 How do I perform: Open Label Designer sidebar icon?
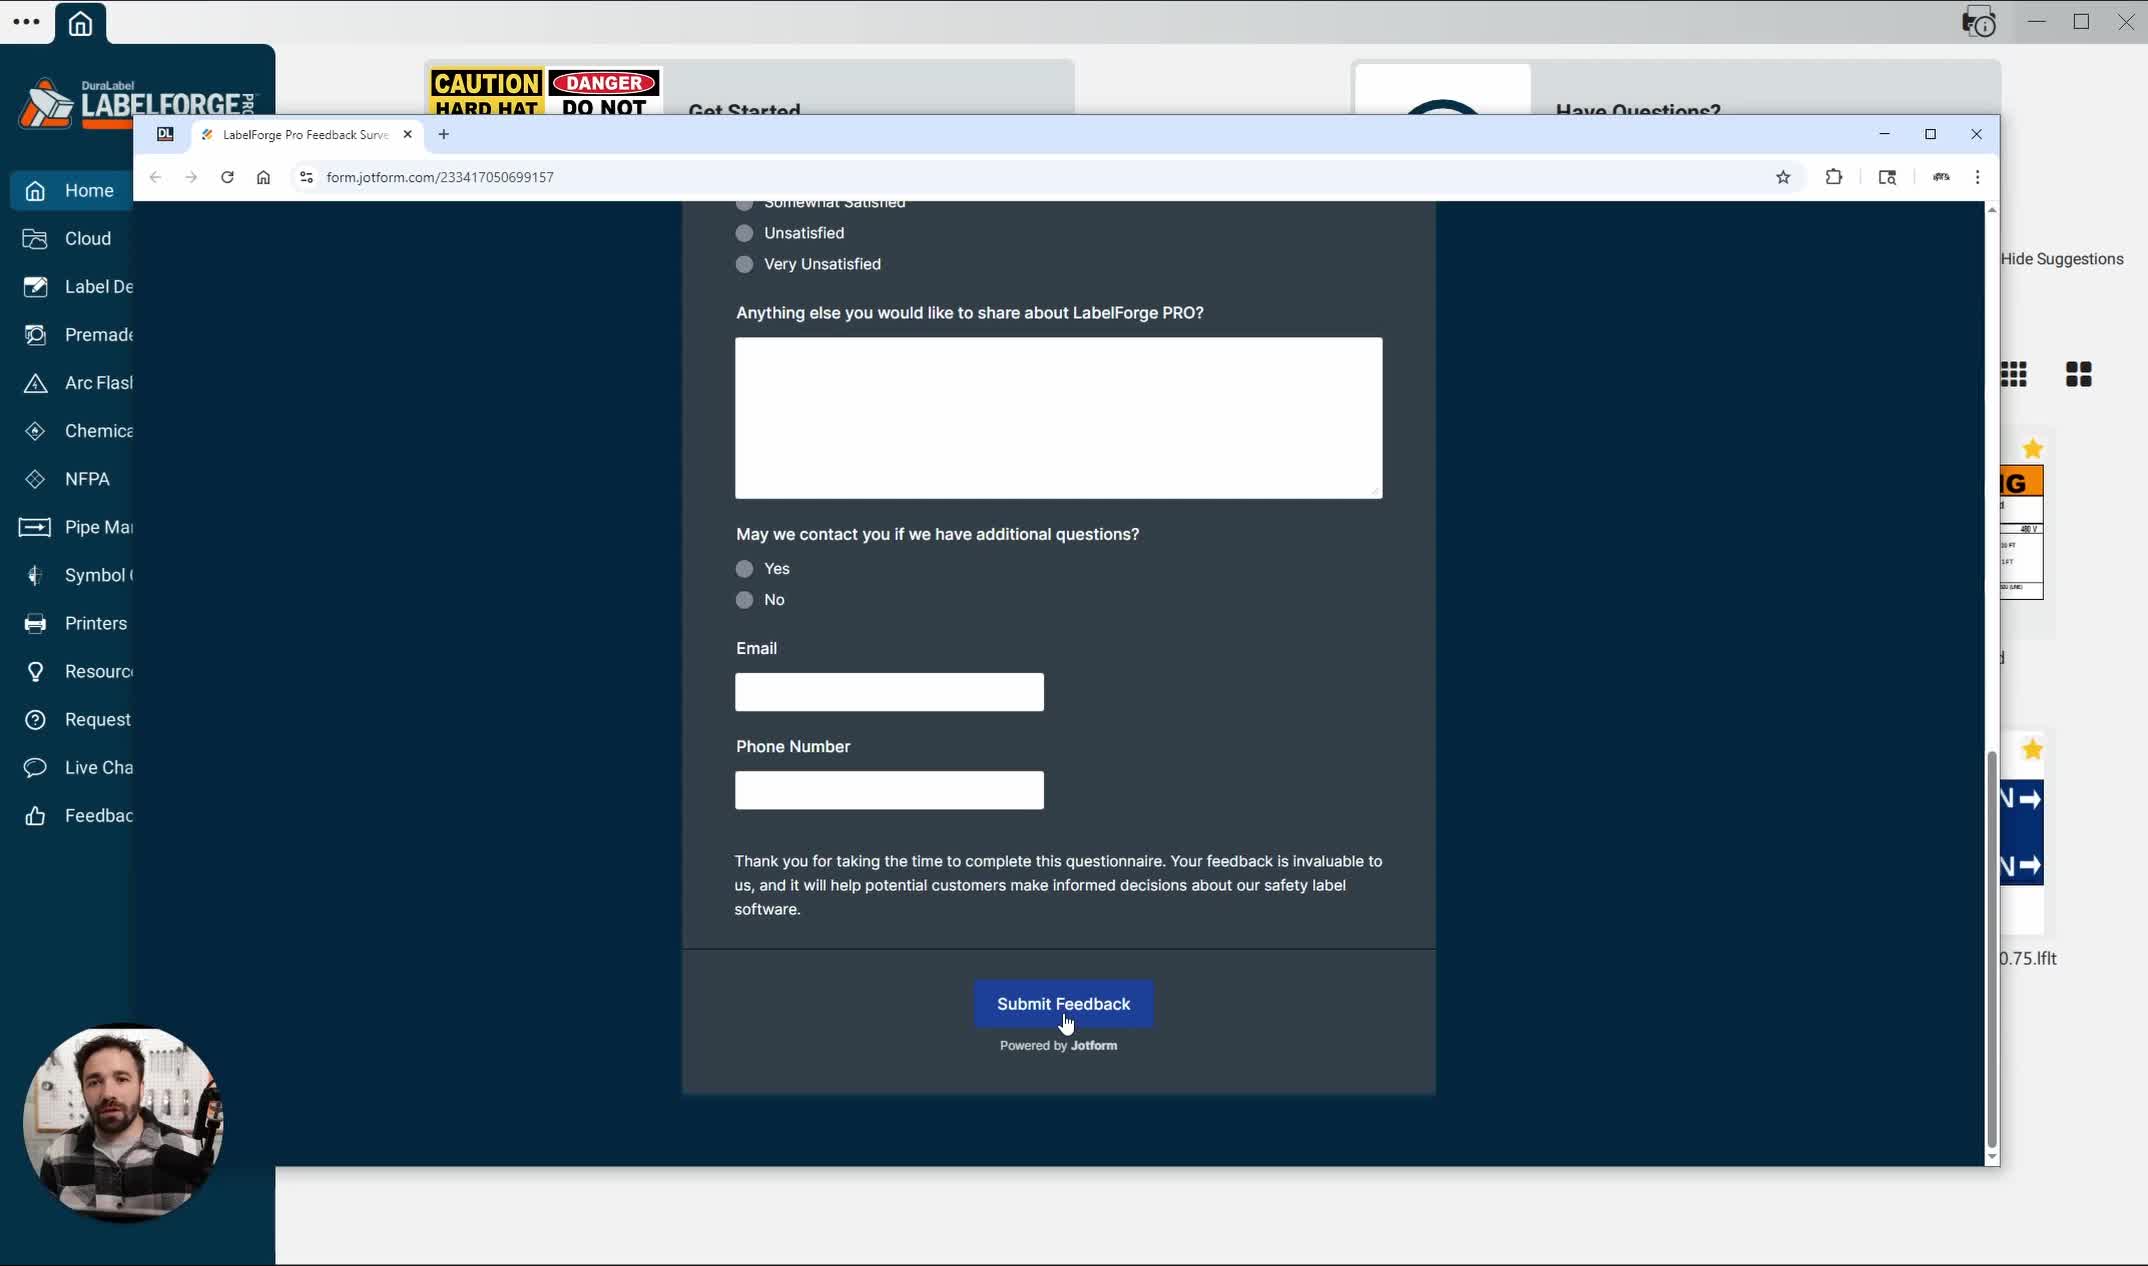pos(35,287)
